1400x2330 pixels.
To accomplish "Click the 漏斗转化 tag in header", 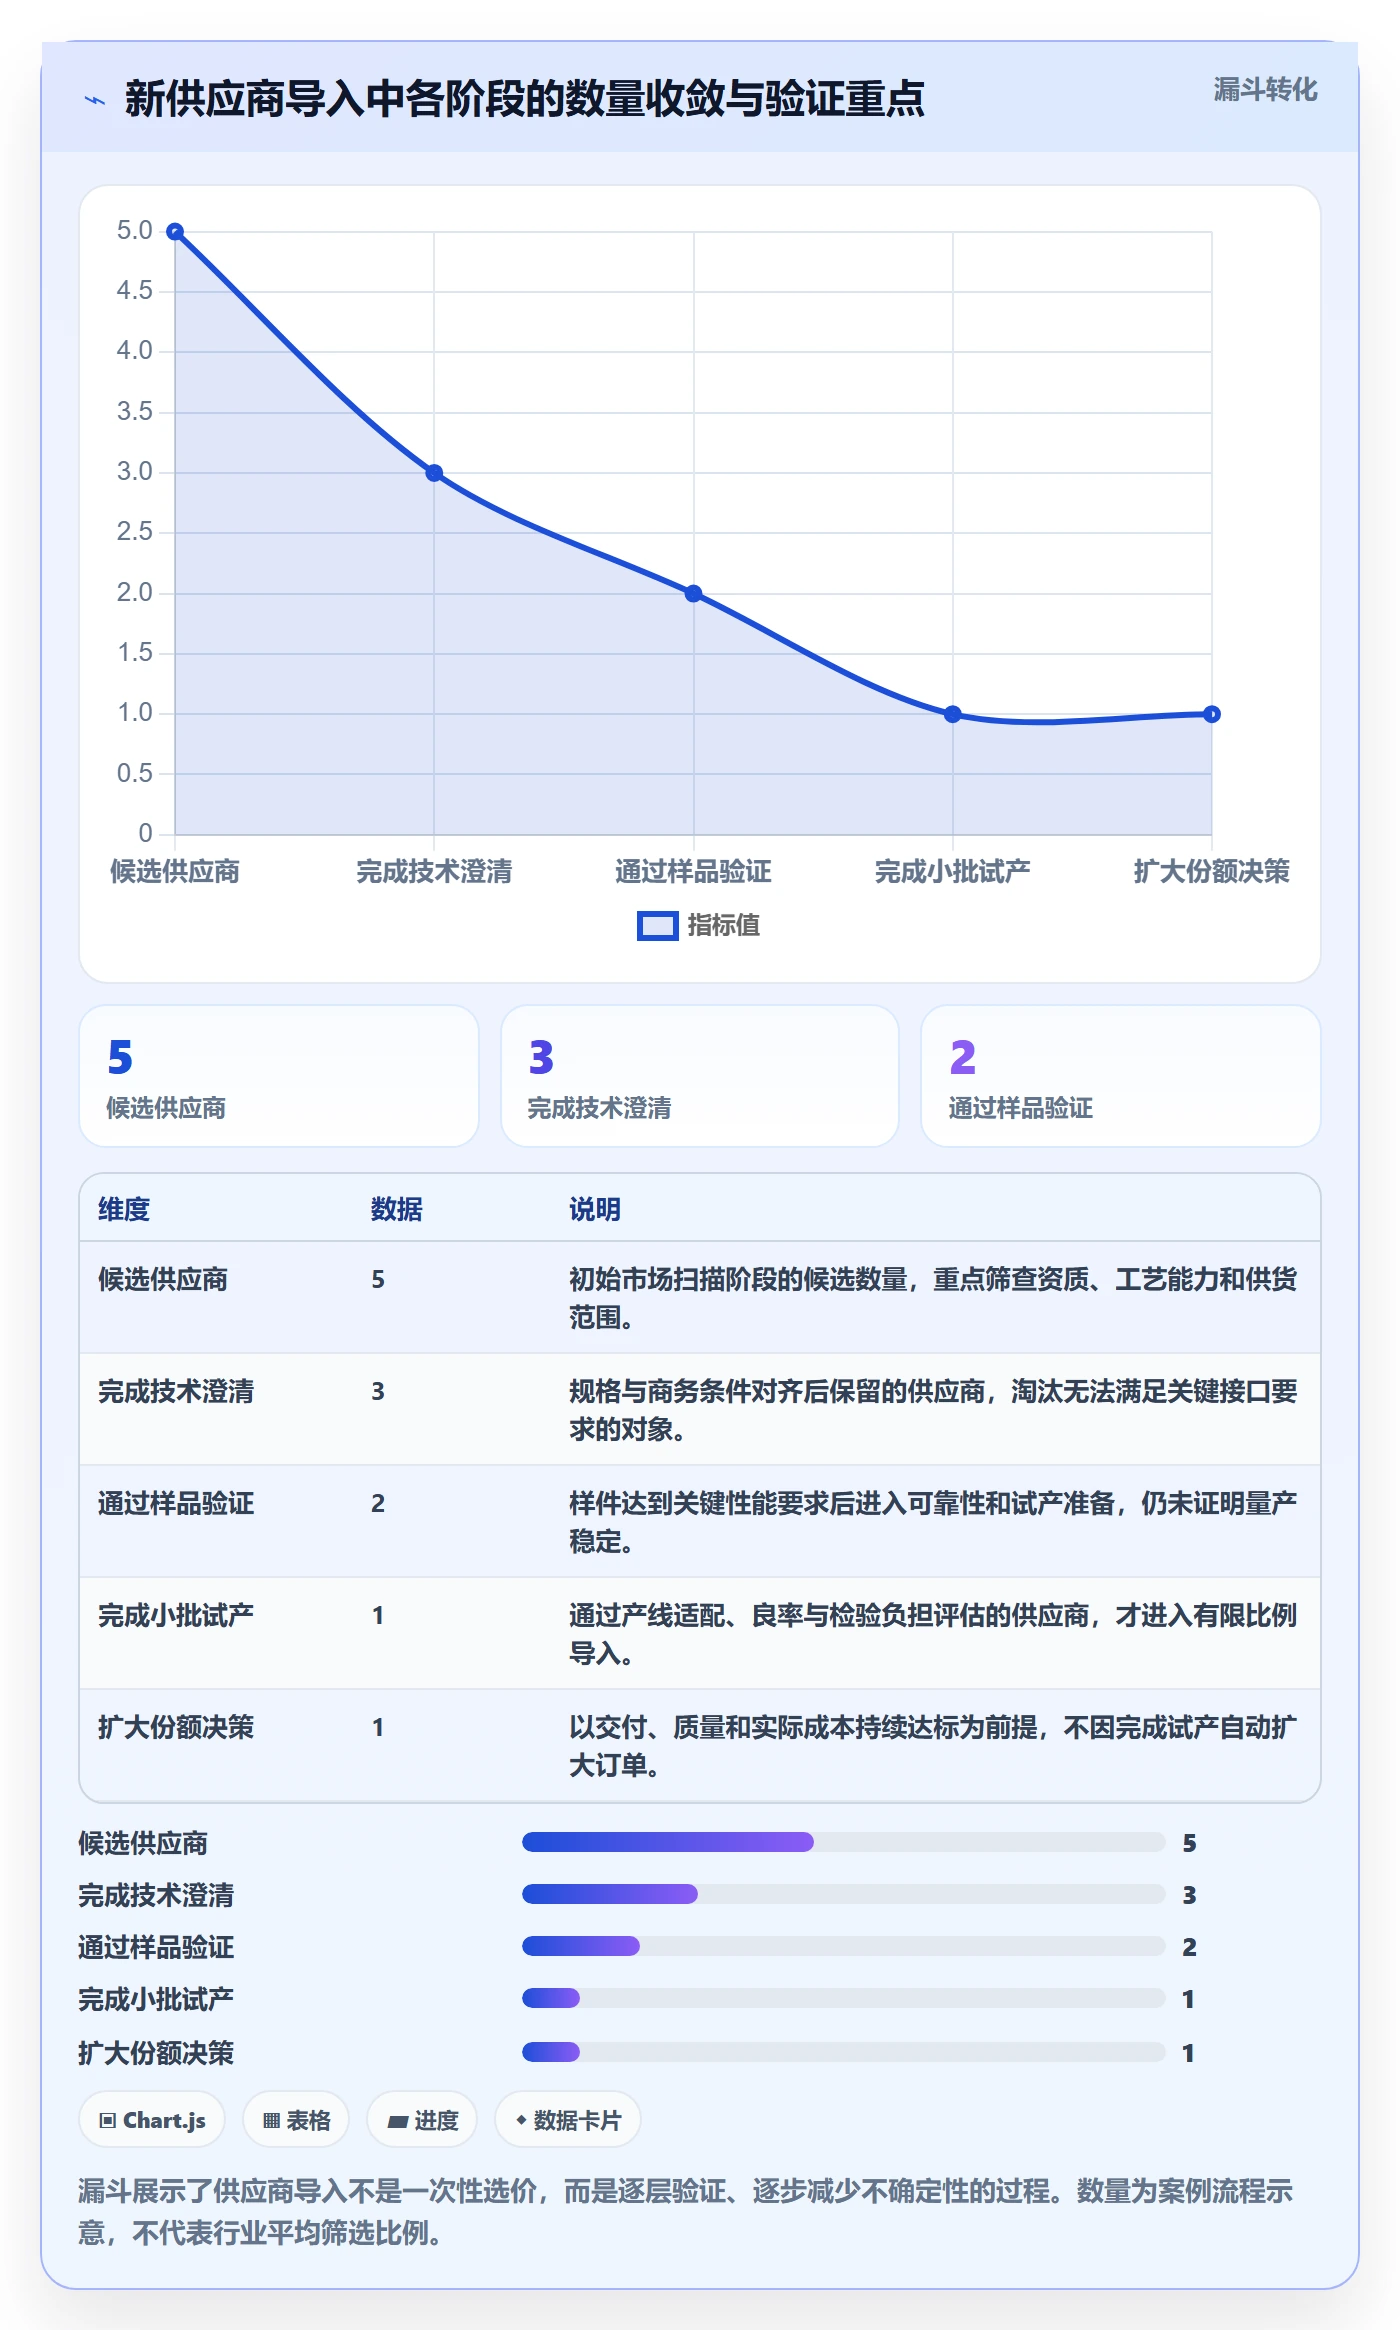I will point(1265,90).
